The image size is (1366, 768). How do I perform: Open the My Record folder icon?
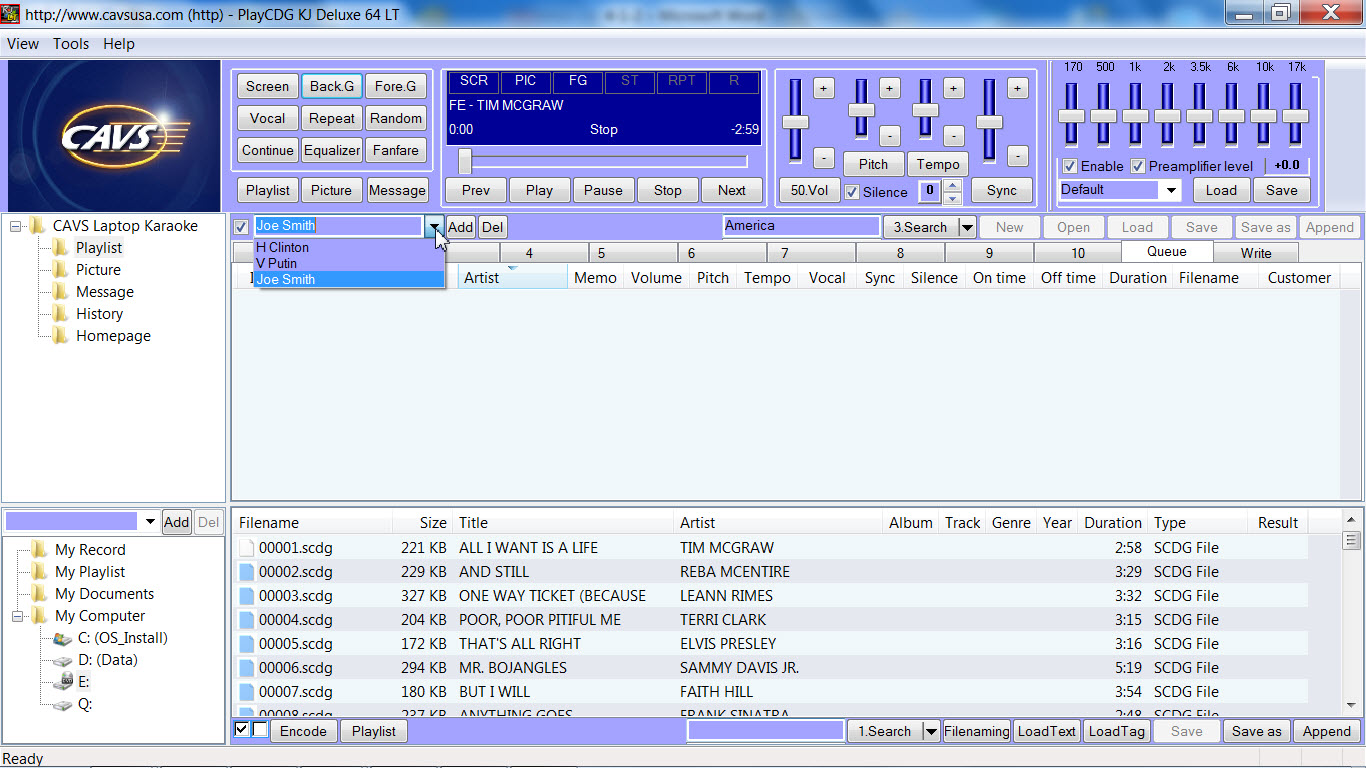coord(40,550)
